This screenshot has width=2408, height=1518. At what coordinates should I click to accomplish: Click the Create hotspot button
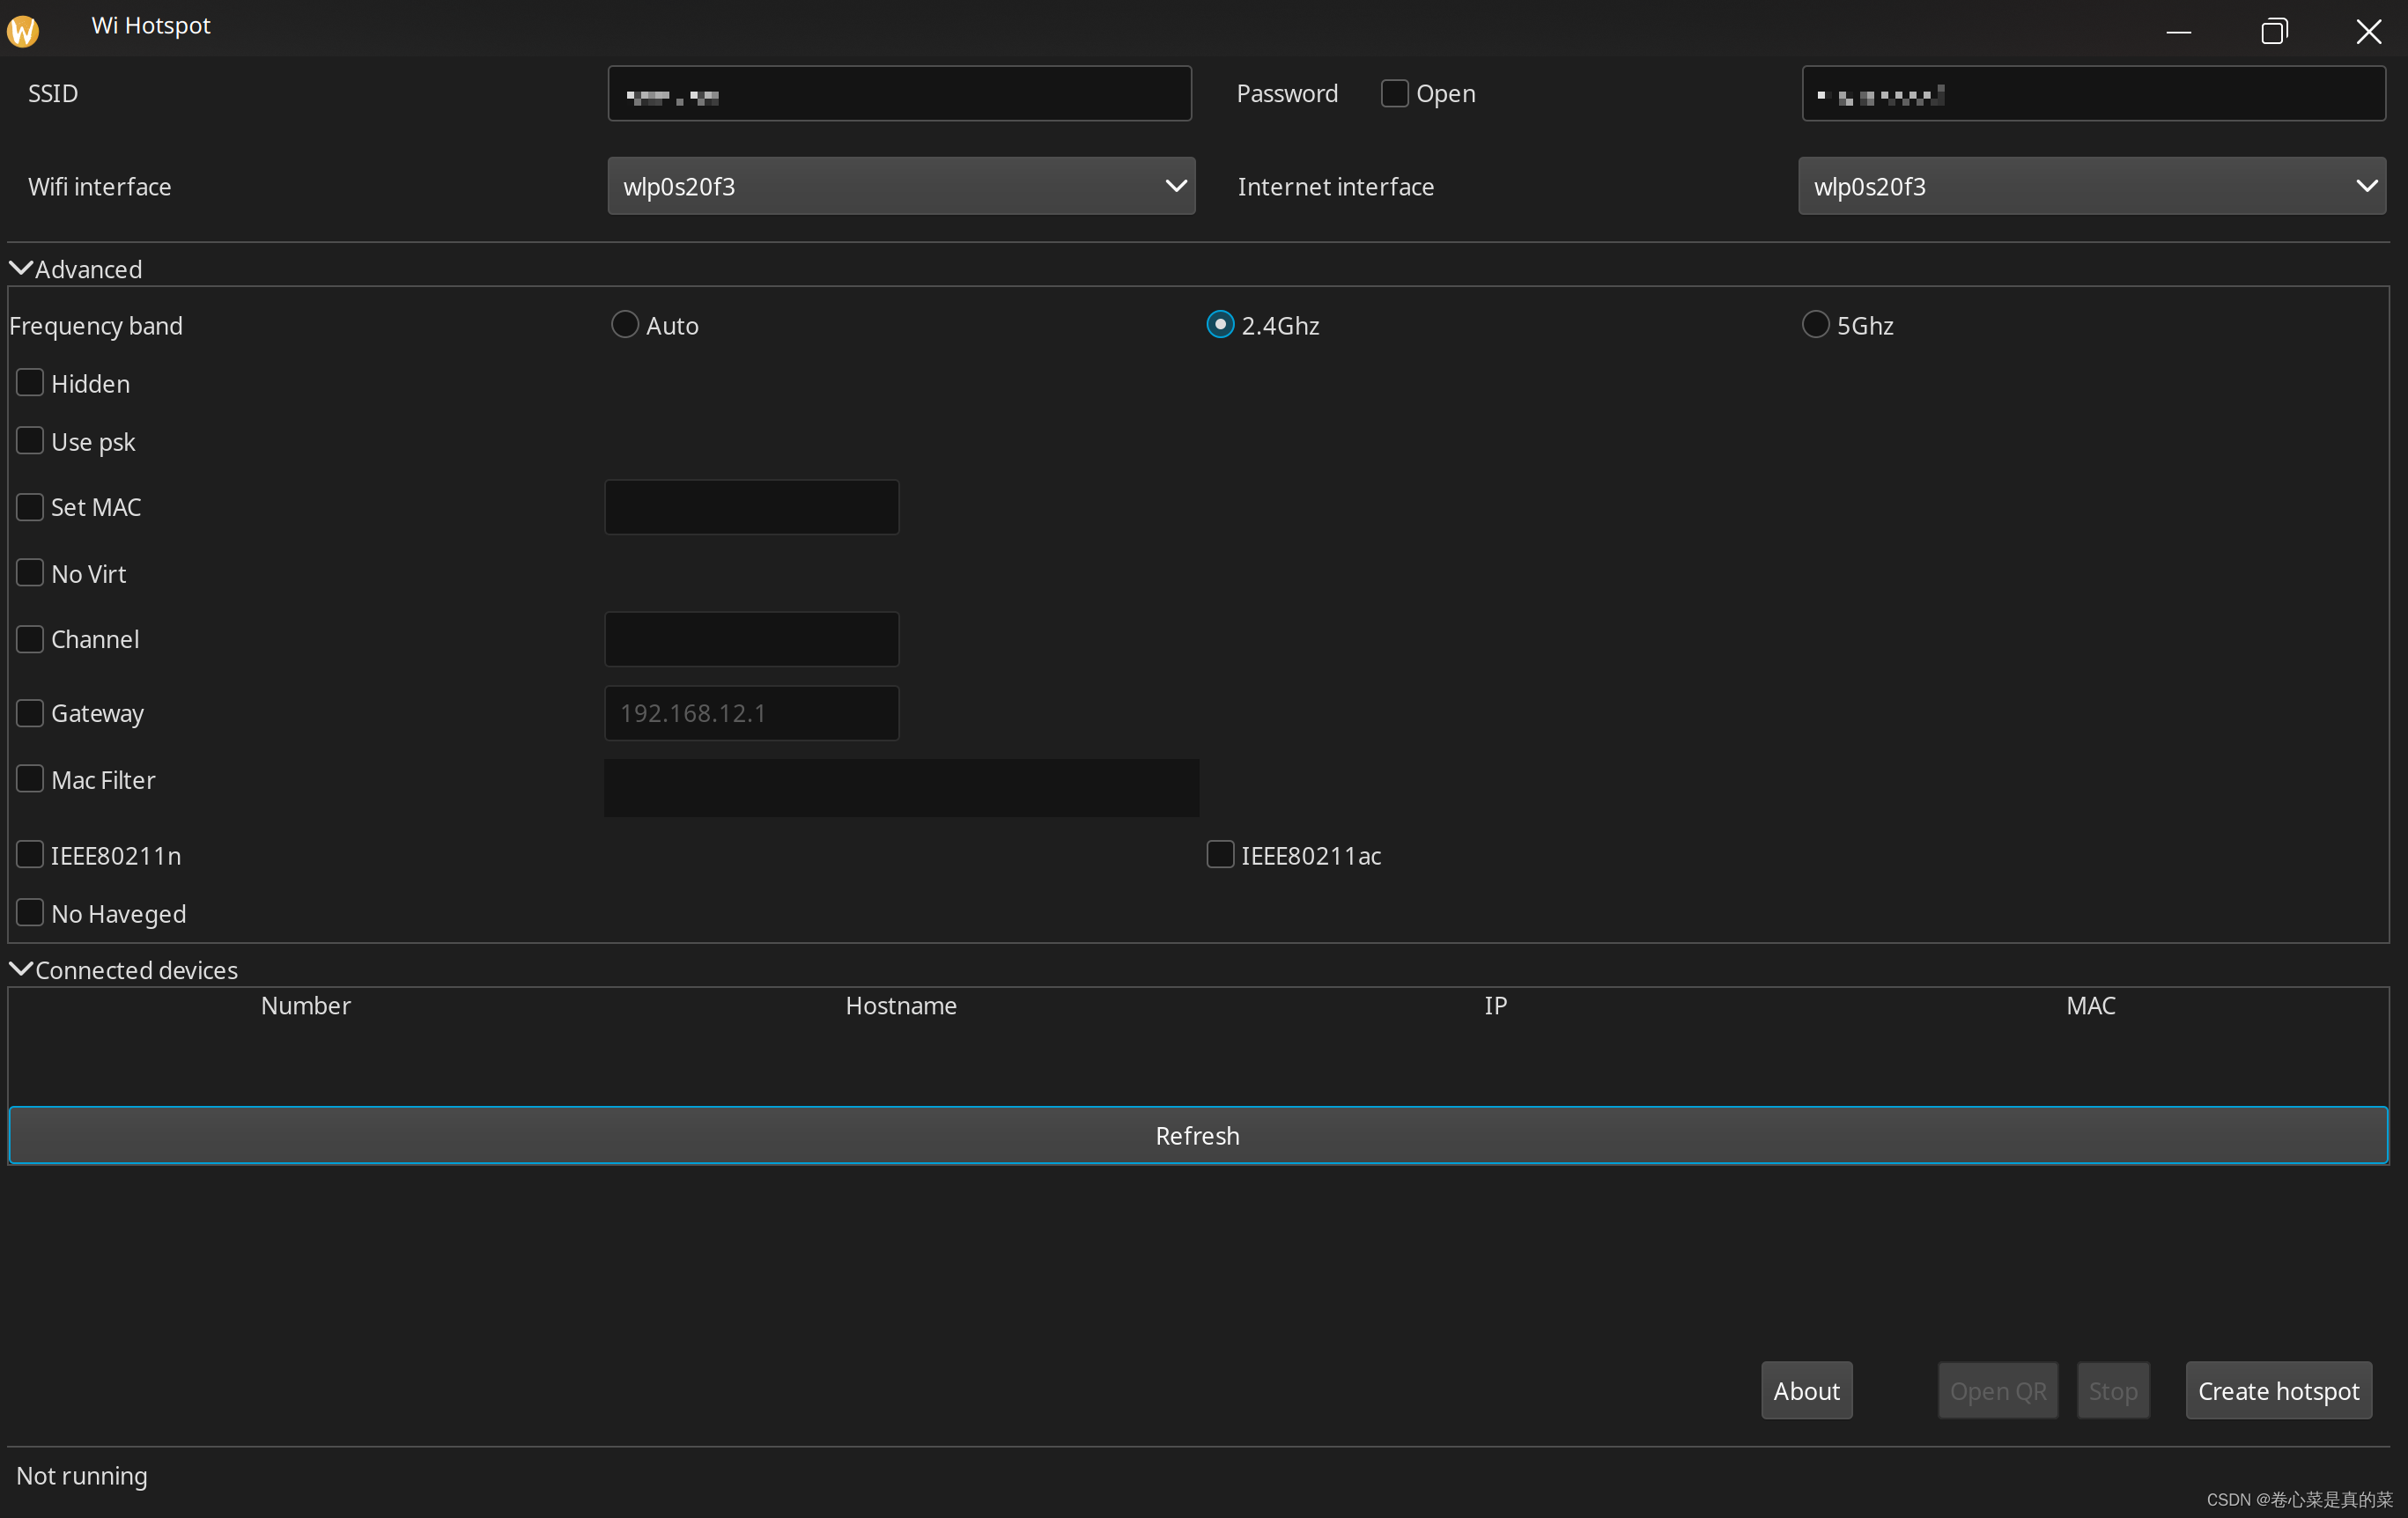click(x=2280, y=1390)
